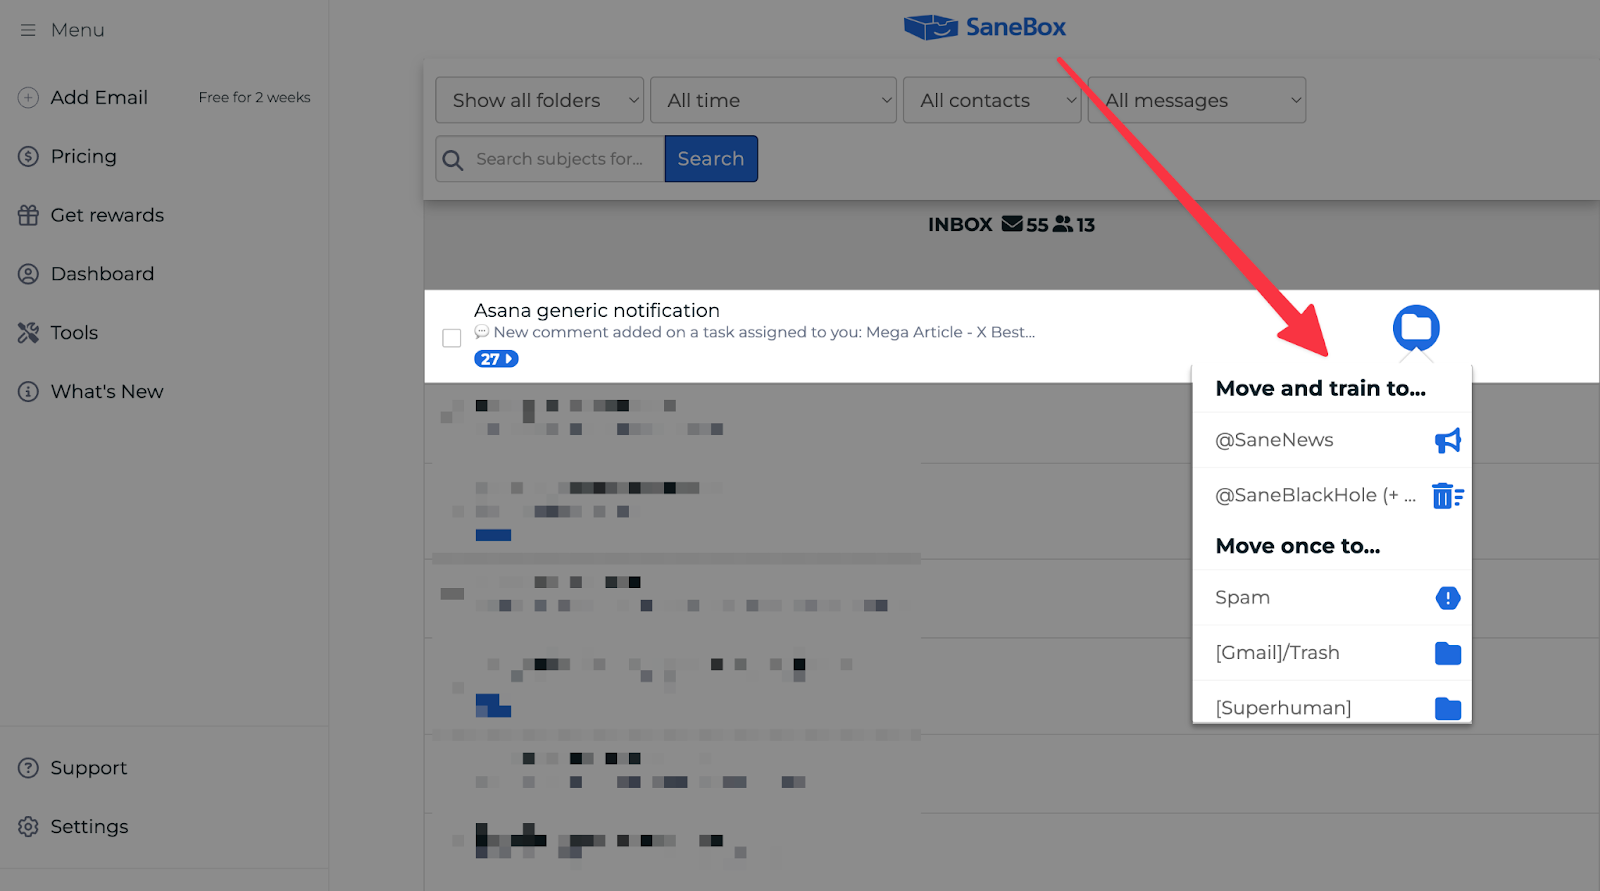Click Free for 2 weeks text

click(x=254, y=97)
